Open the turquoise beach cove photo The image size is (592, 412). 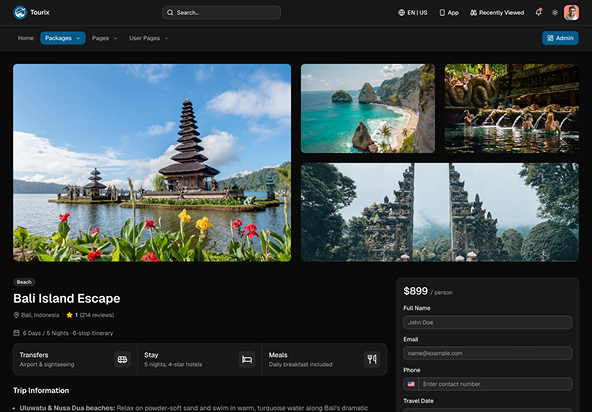(x=368, y=108)
